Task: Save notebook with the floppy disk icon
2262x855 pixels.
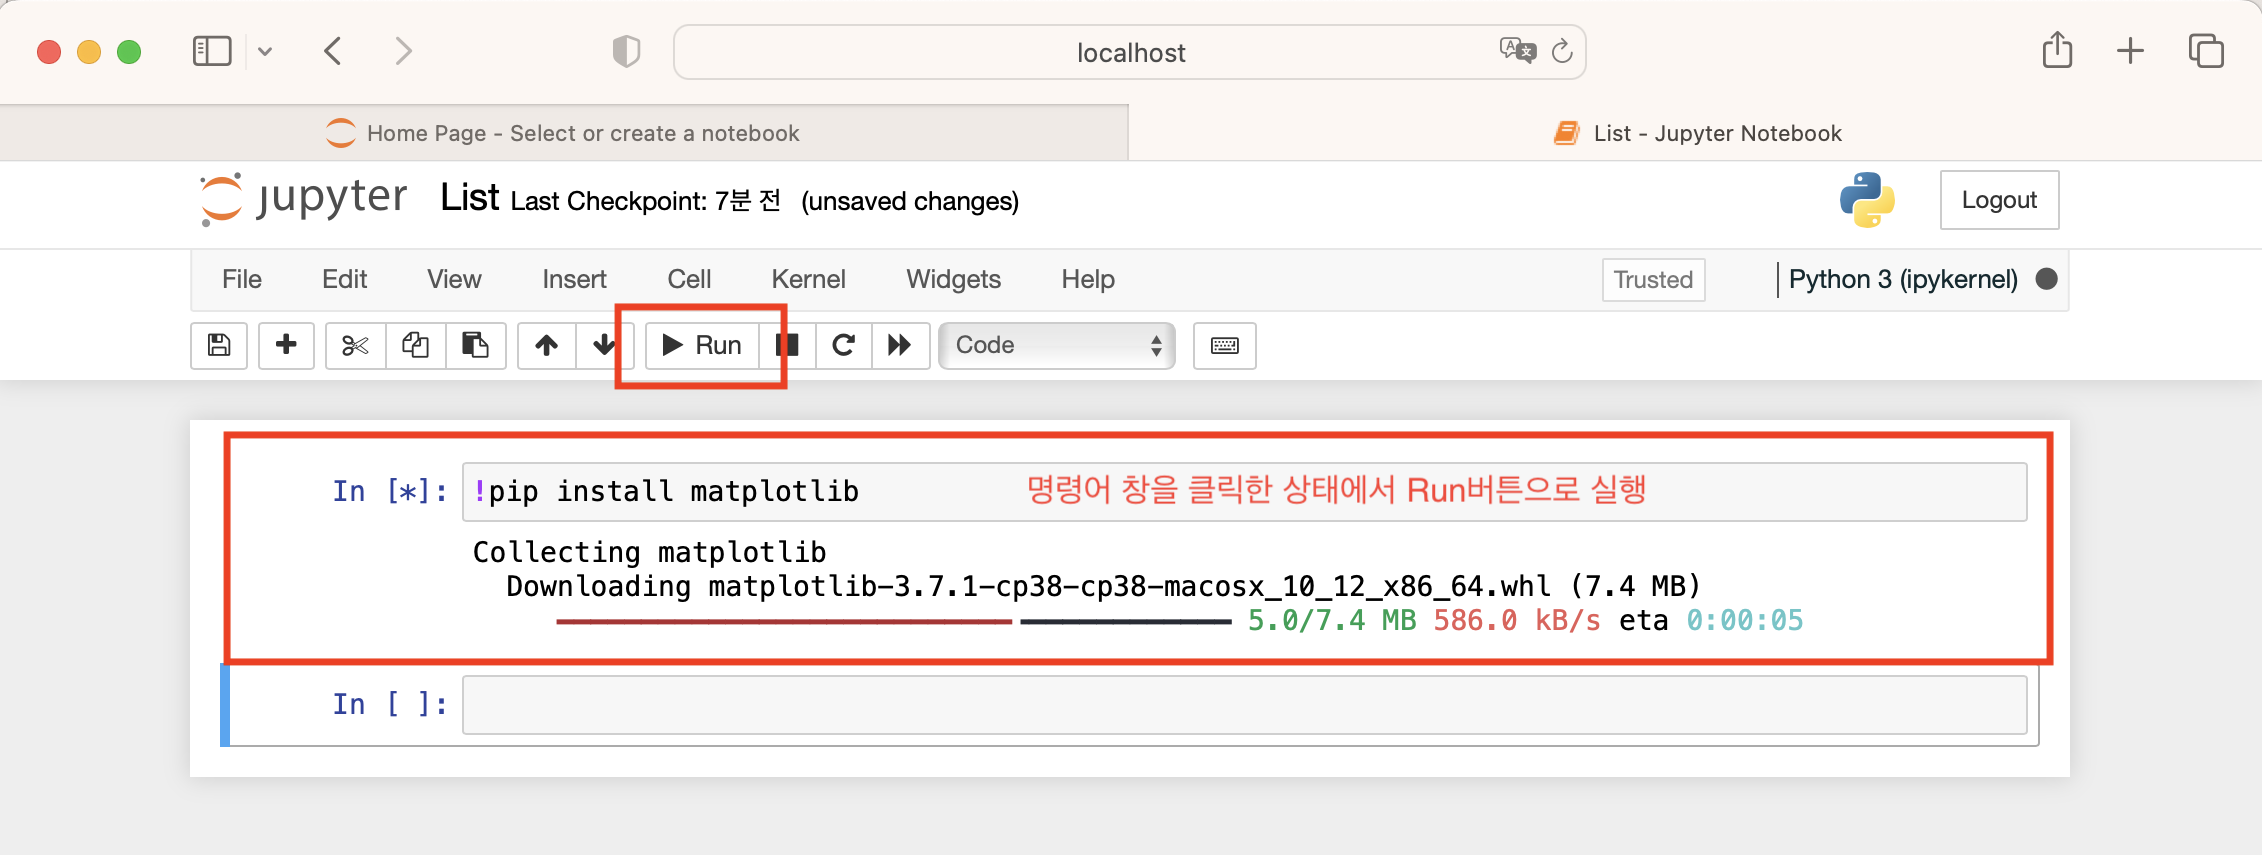Action: click(x=219, y=345)
